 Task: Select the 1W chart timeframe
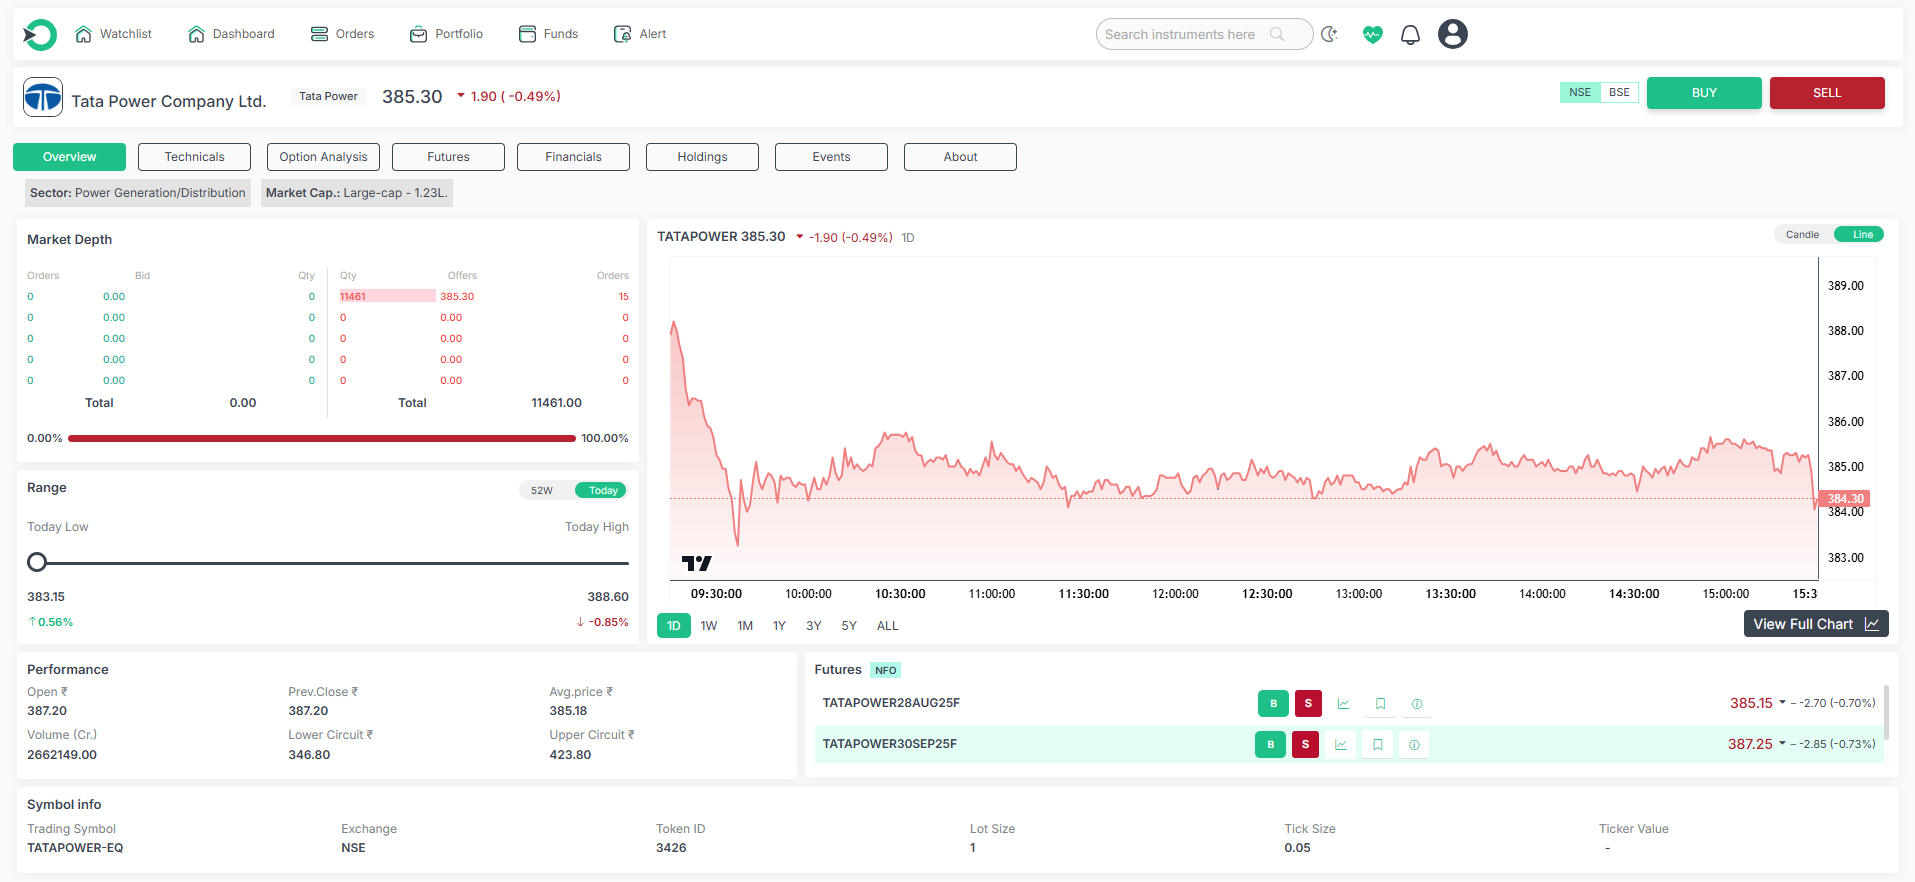[709, 626]
